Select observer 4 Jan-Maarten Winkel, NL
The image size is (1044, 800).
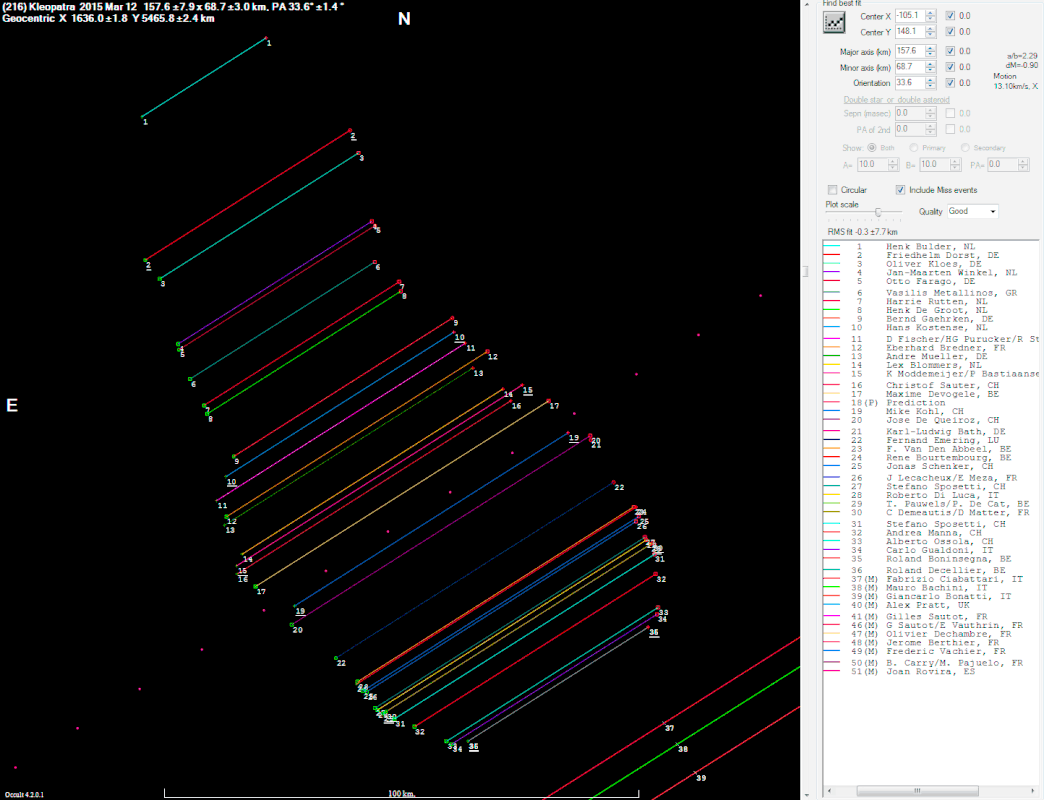click(930, 272)
